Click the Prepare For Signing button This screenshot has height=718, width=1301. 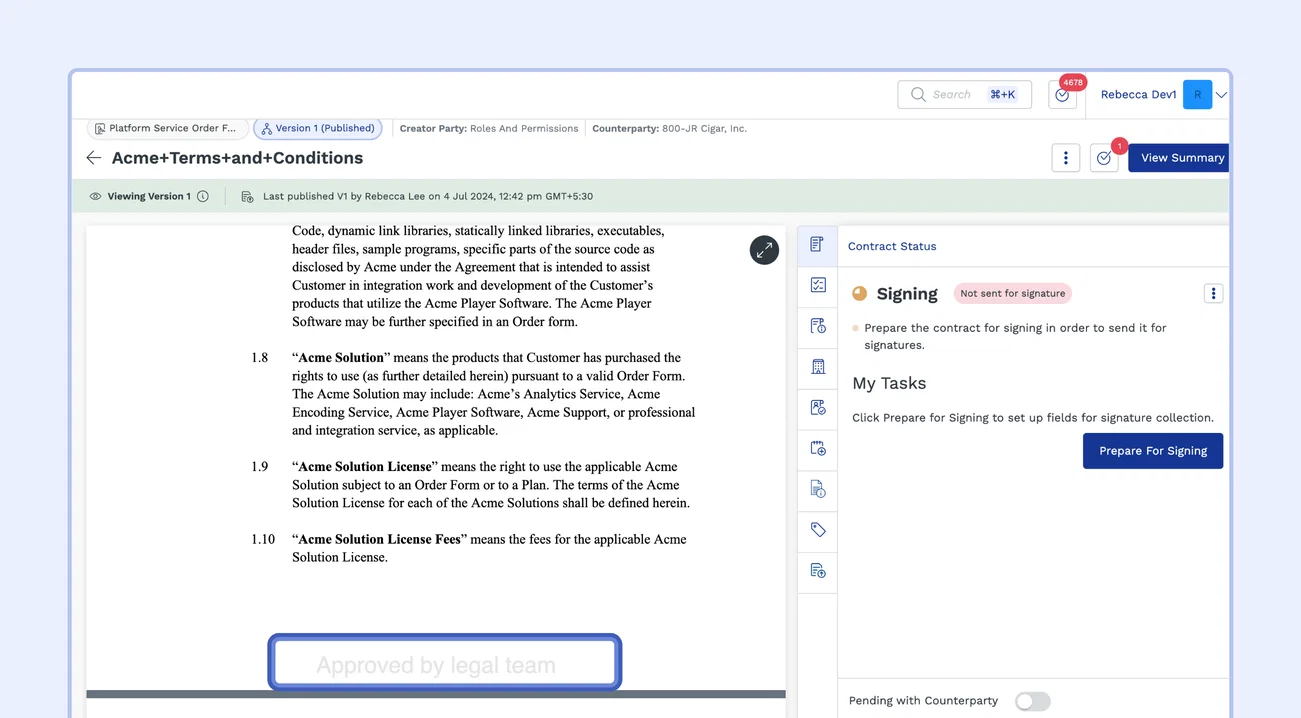click(x=1153, y=451)
